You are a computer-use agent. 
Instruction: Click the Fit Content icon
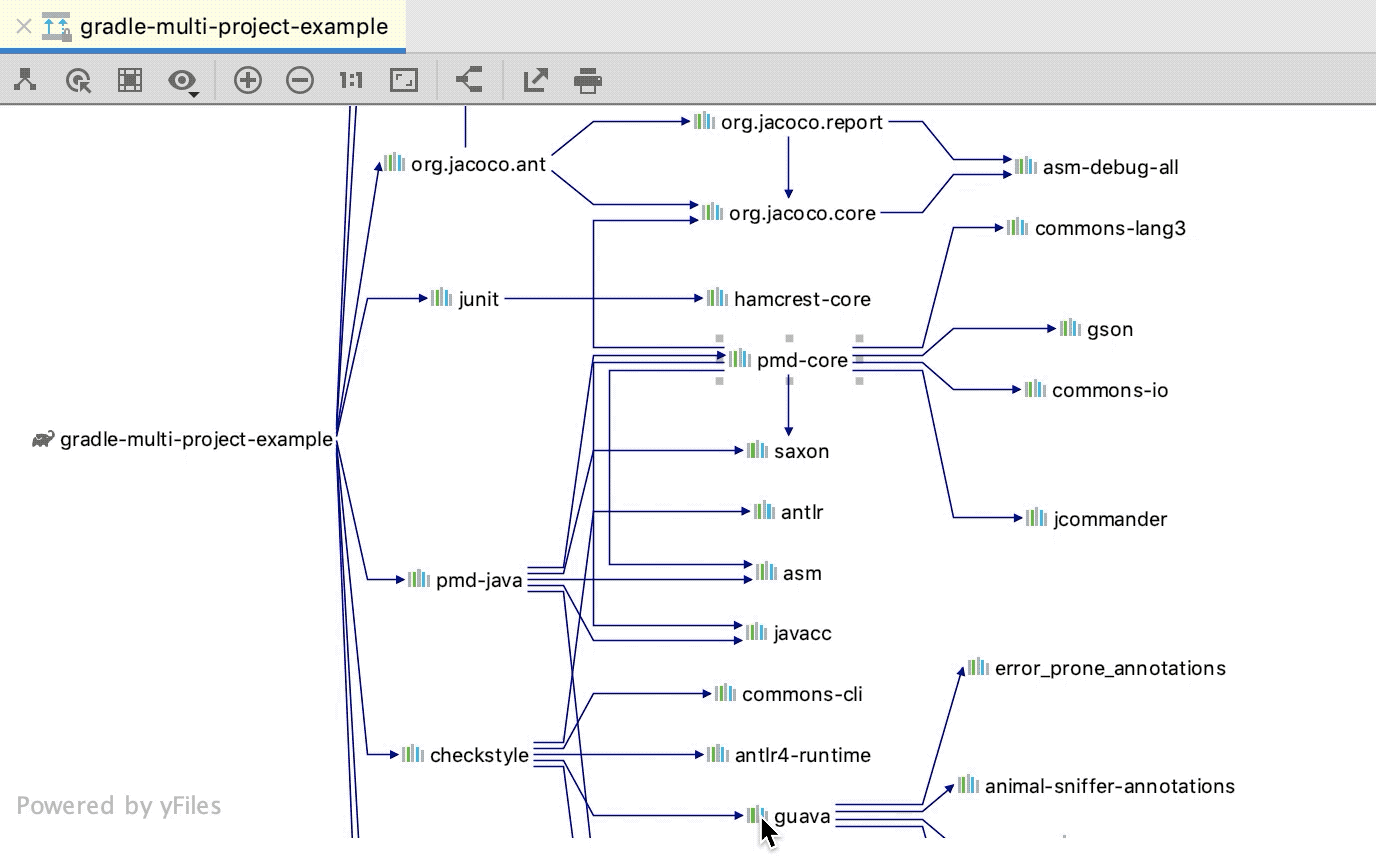(x=402, y=81)
